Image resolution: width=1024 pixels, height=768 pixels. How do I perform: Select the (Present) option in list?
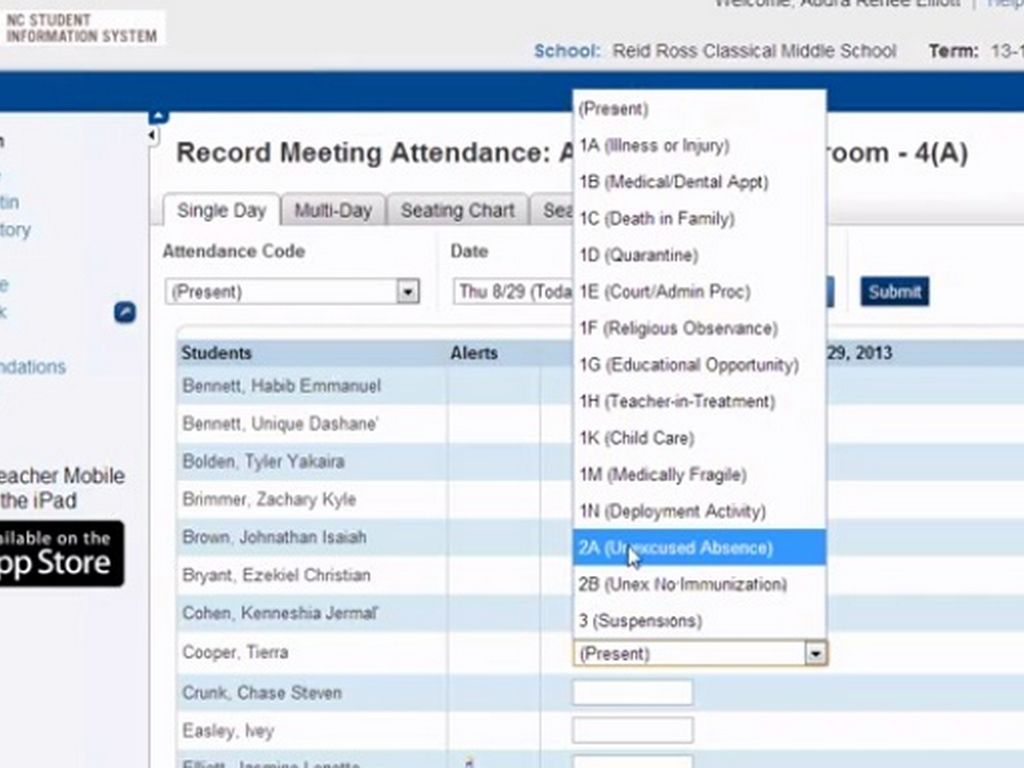[x=614, y=109]
